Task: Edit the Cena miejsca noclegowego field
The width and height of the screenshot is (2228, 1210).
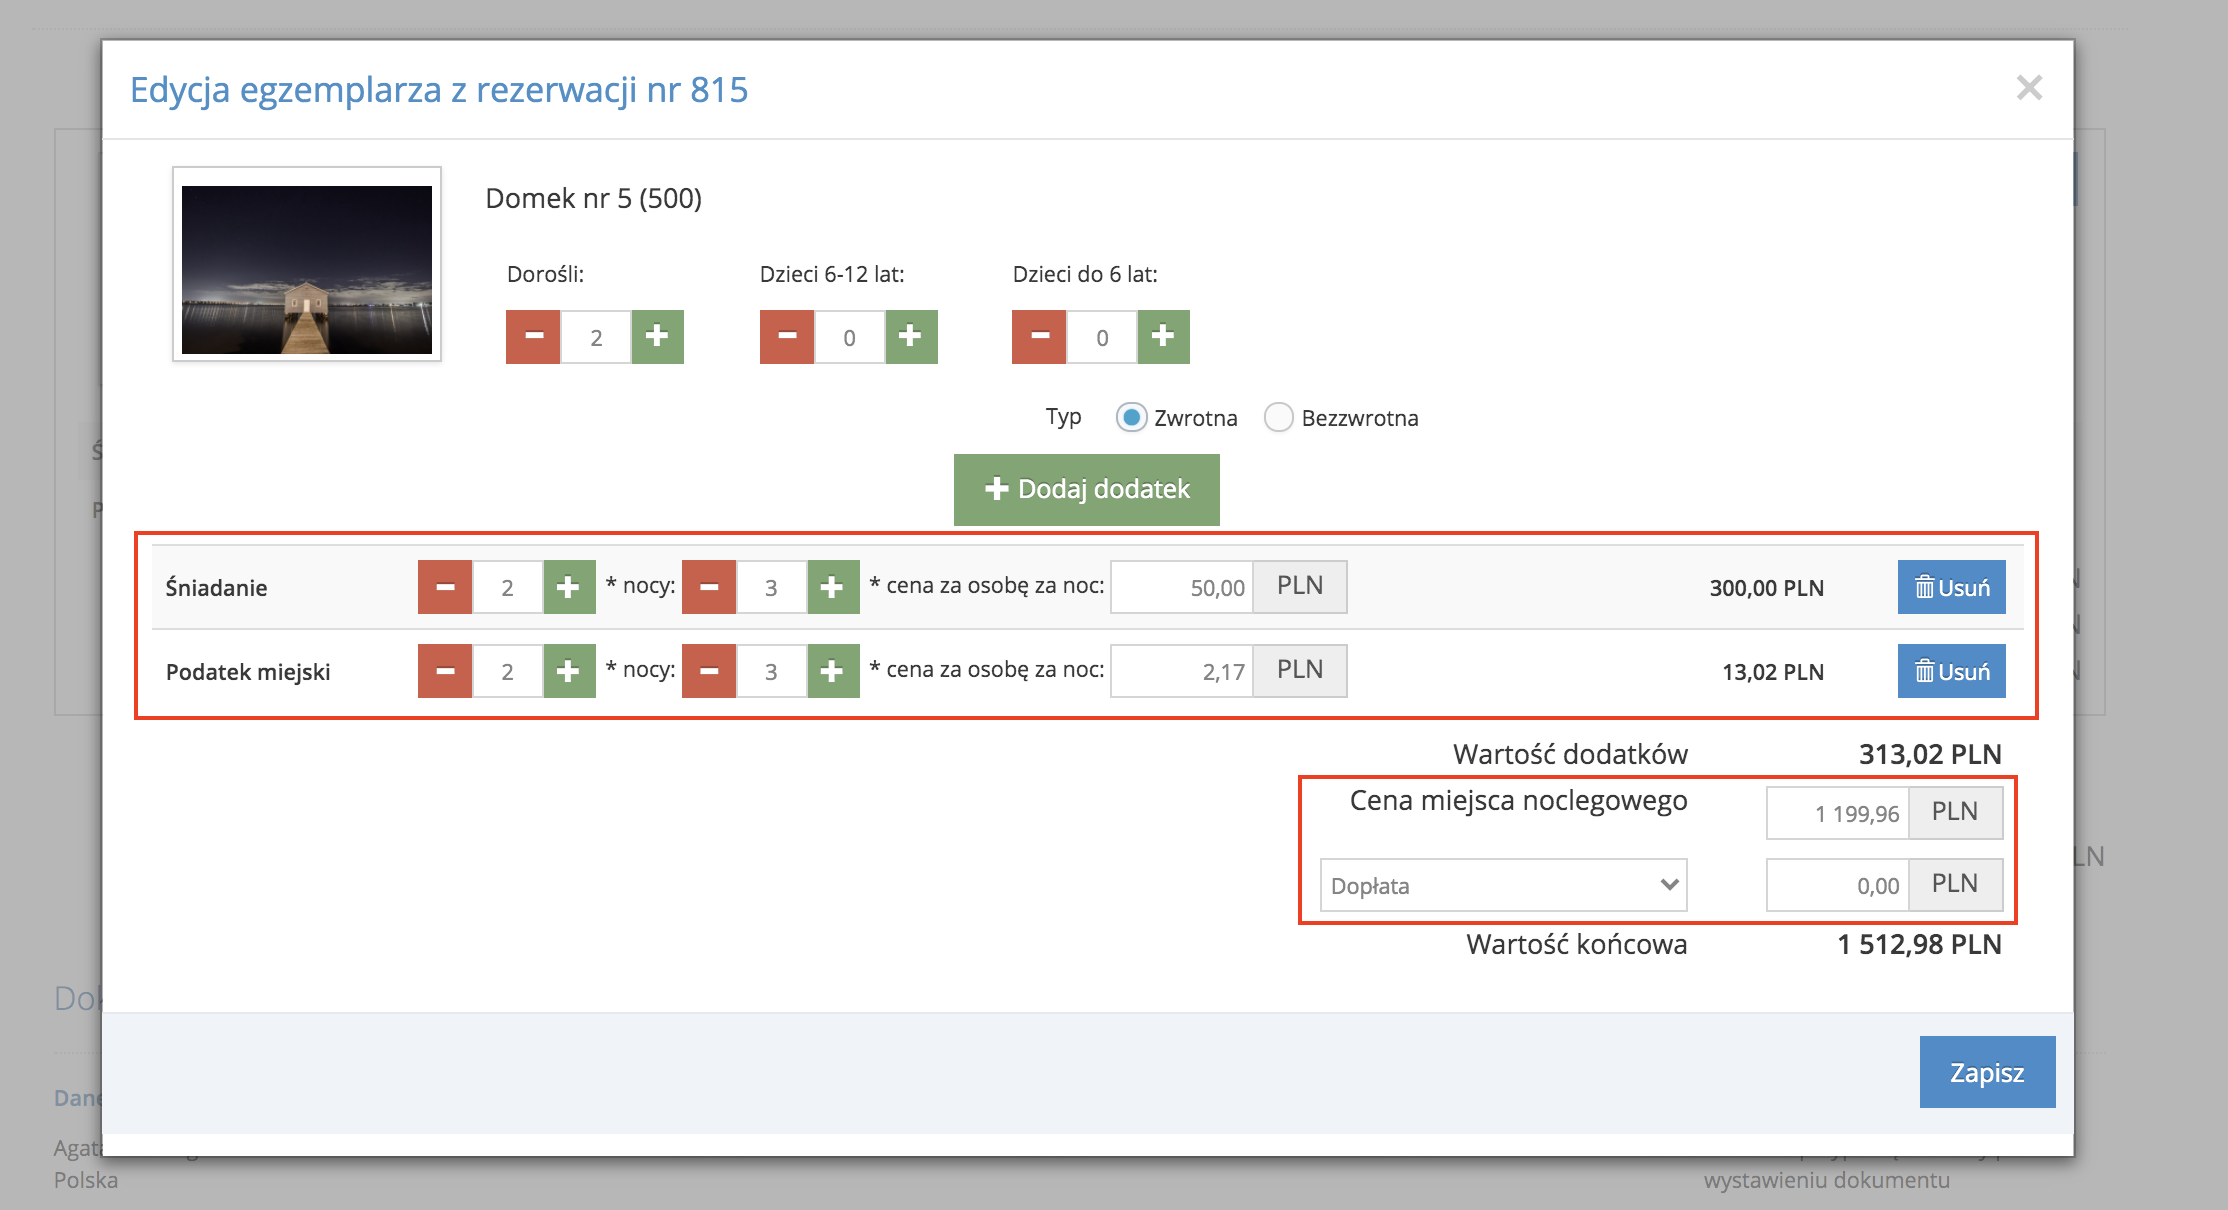Action: [1838, 813]
